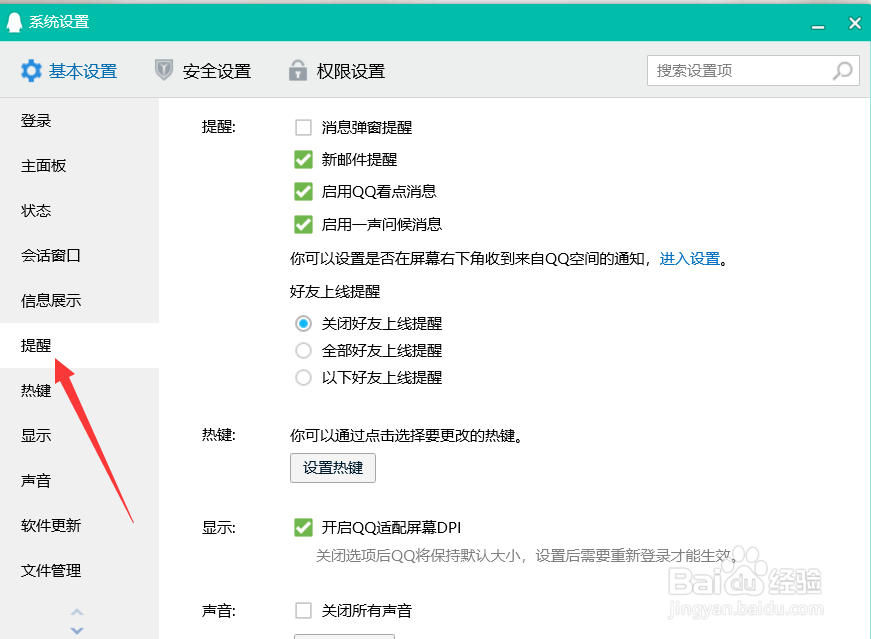Viewport: 871px width, 639px height.
Task: Open the 进入设置 link
Action: pyautogui.click(x=689, y=258)
